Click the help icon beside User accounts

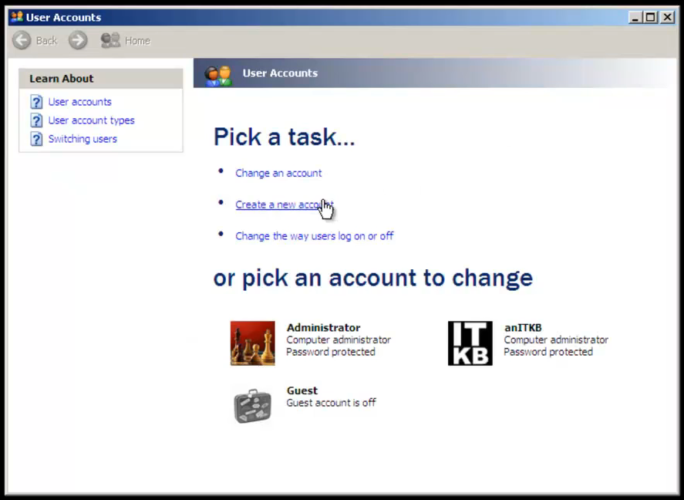point(37,102)
